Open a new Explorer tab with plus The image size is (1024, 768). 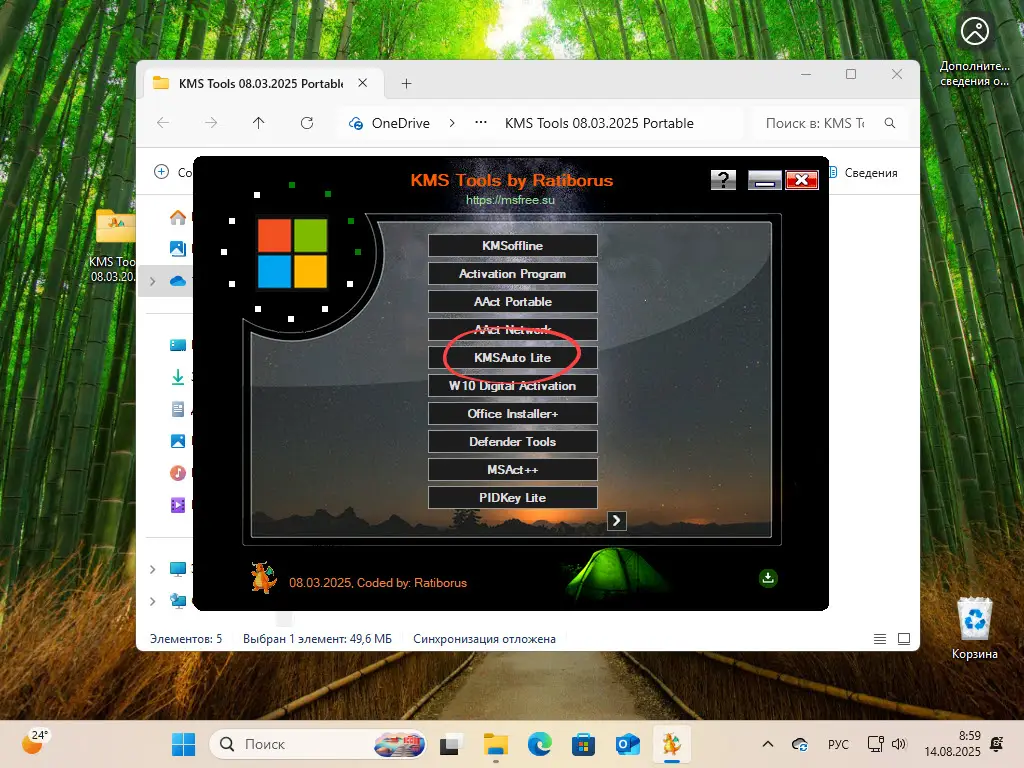click(406, 84)
